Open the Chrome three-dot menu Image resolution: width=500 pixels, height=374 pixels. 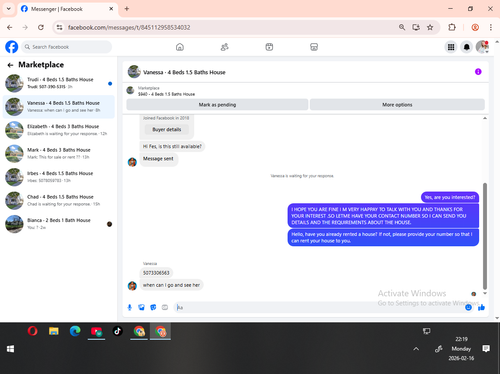tap(491, 27)
